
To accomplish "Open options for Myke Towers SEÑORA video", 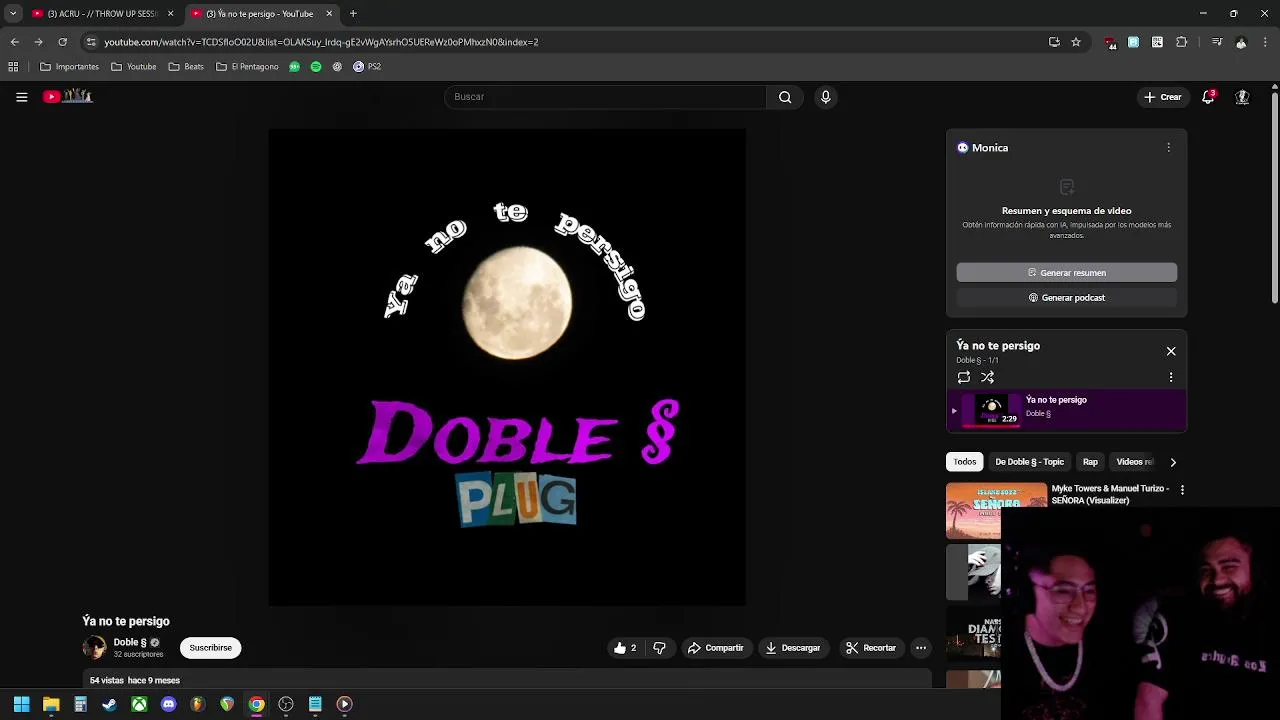I will pyautogui.click(x=1182, y=490).
